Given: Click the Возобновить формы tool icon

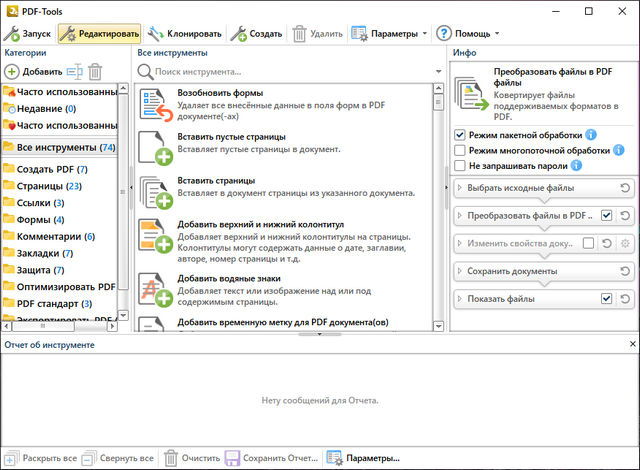Looking at the screenshot, I should 155,105.
